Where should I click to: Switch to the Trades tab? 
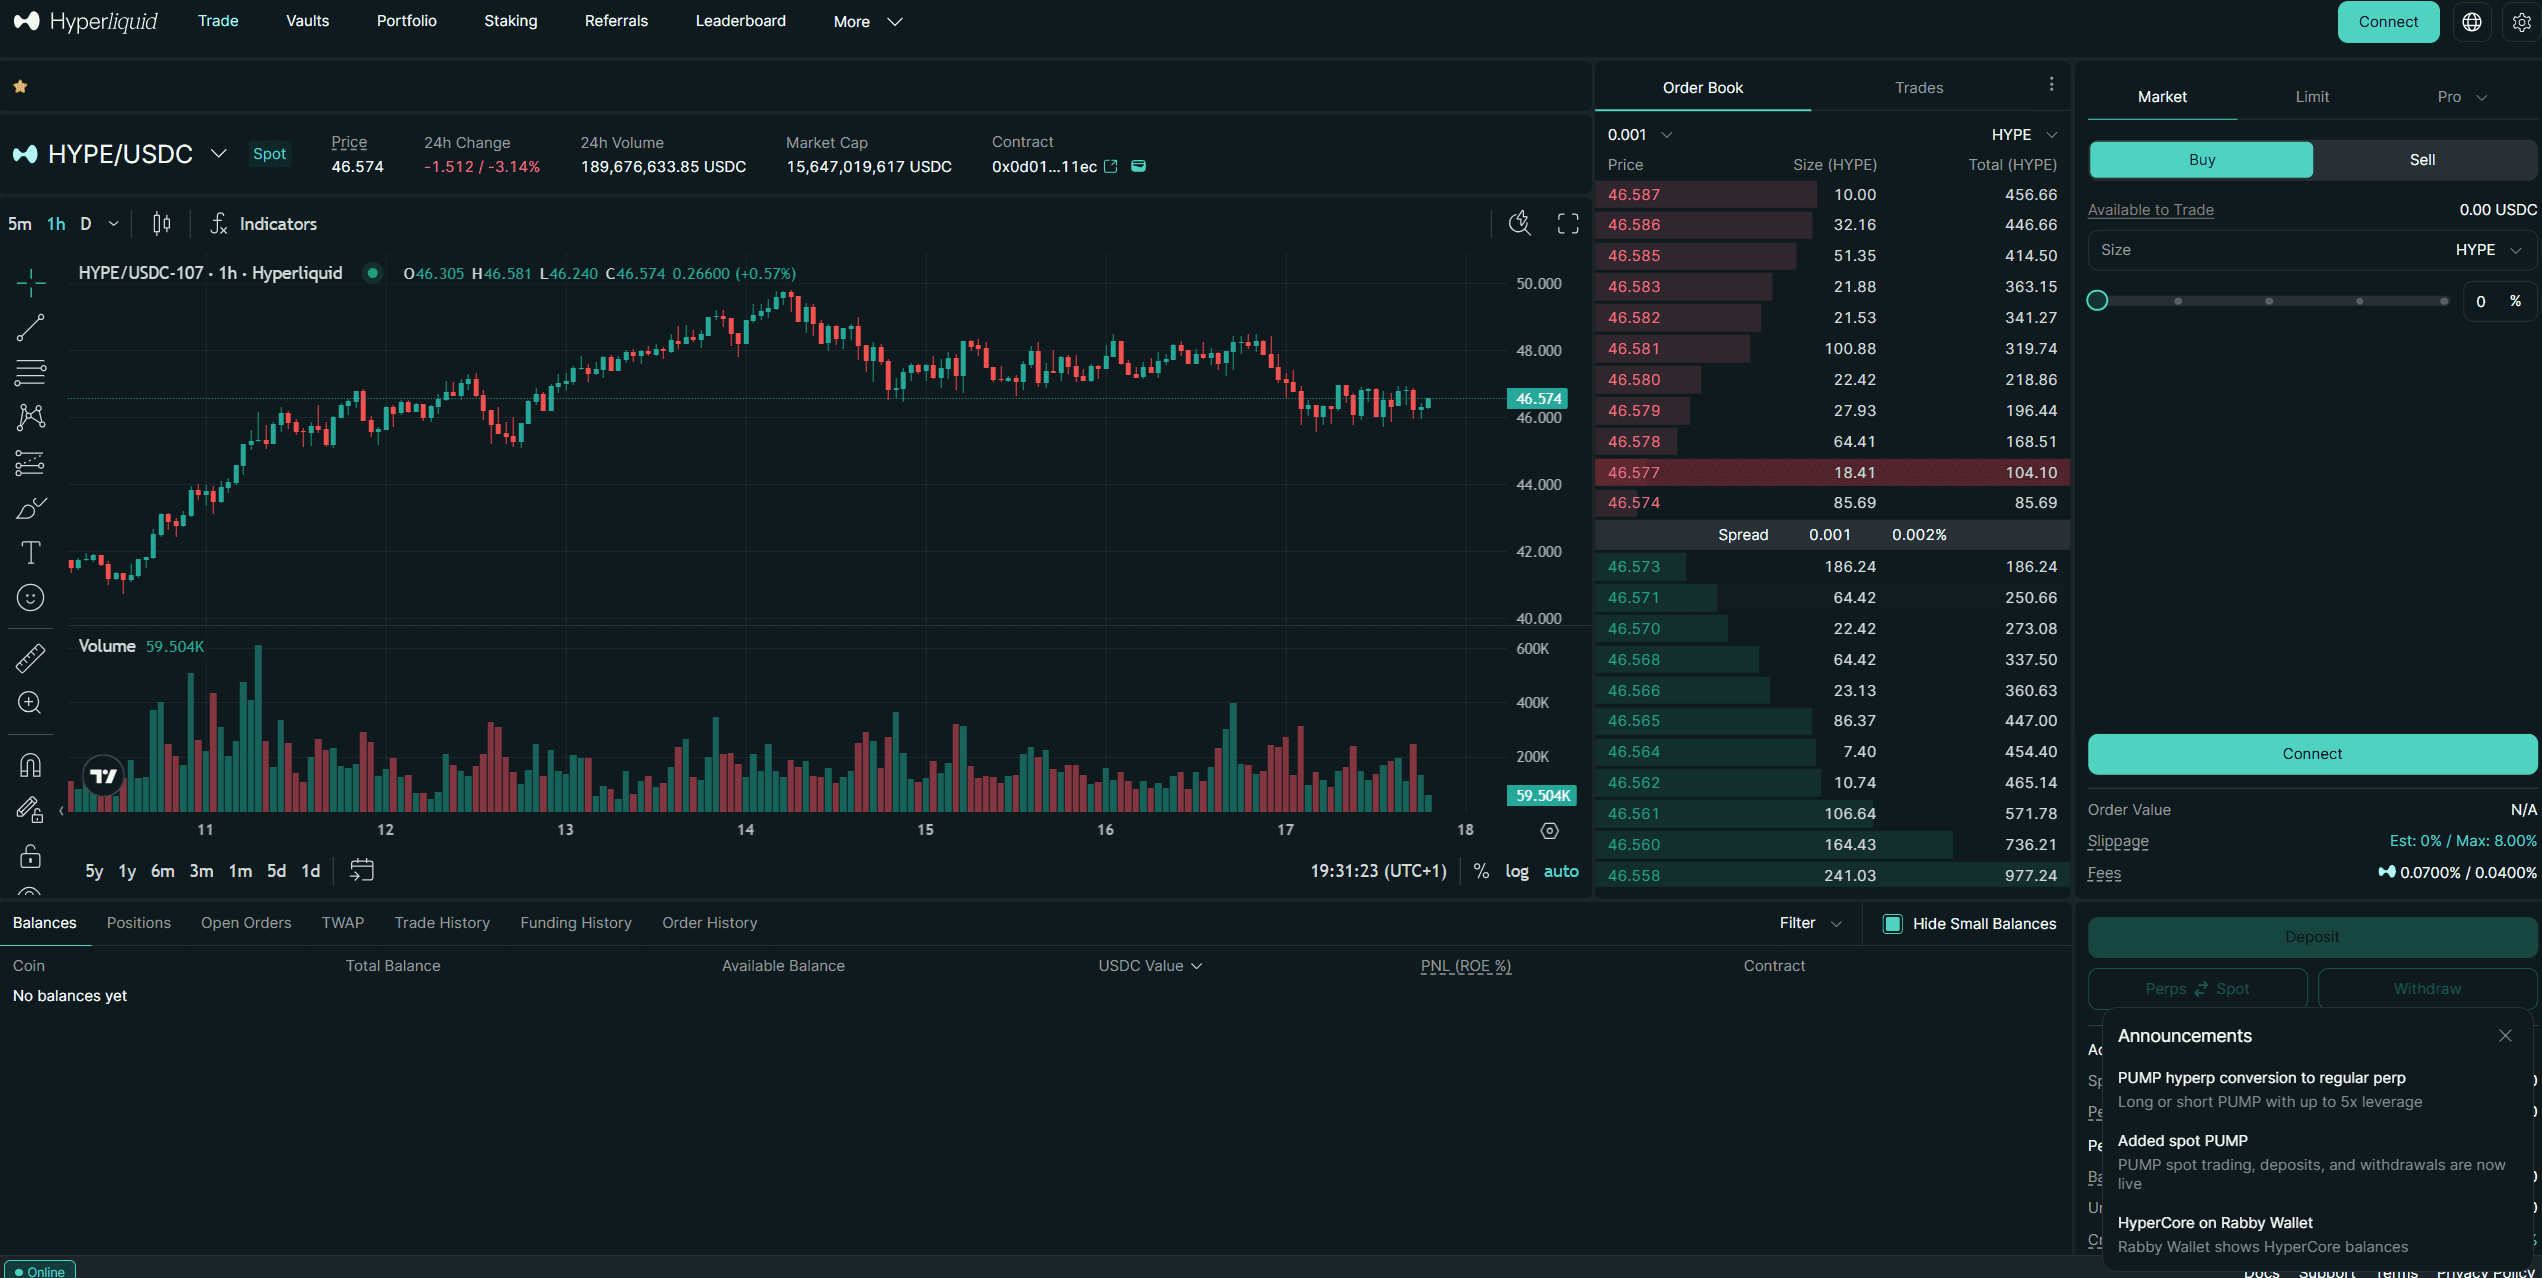pos(1918,87)
